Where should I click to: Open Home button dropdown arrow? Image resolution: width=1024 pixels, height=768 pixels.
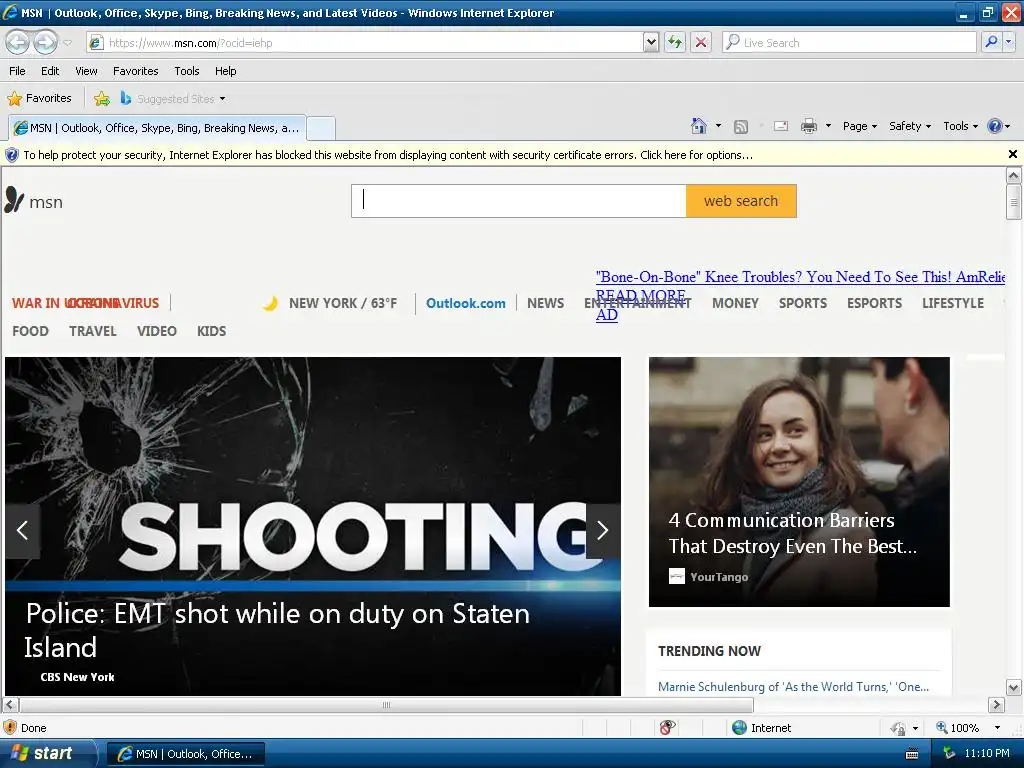point(718,126)
